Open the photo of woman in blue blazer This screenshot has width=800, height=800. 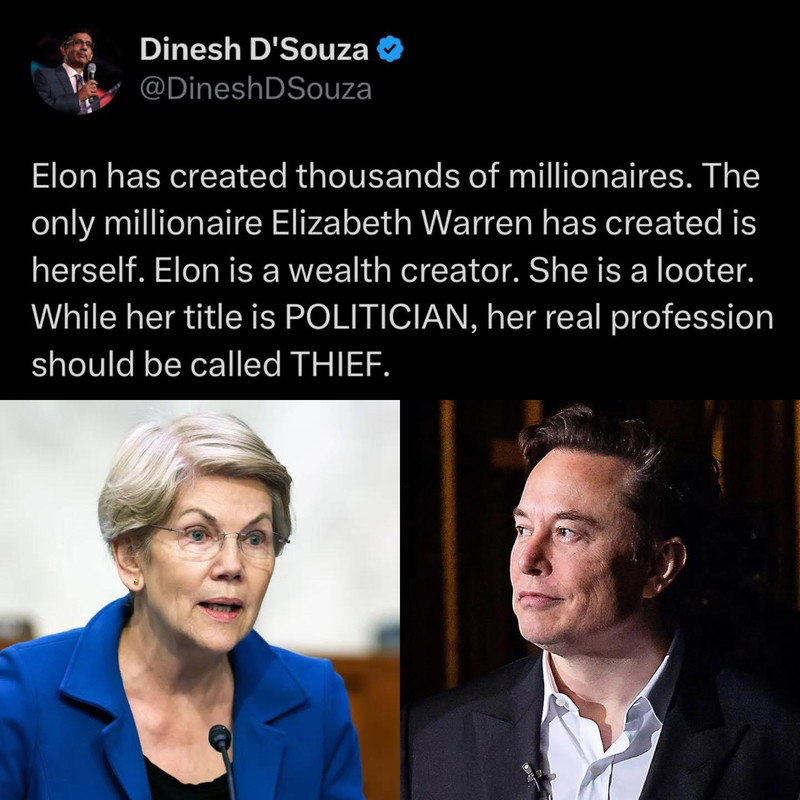pyautogui.click(x=199, y=600)
